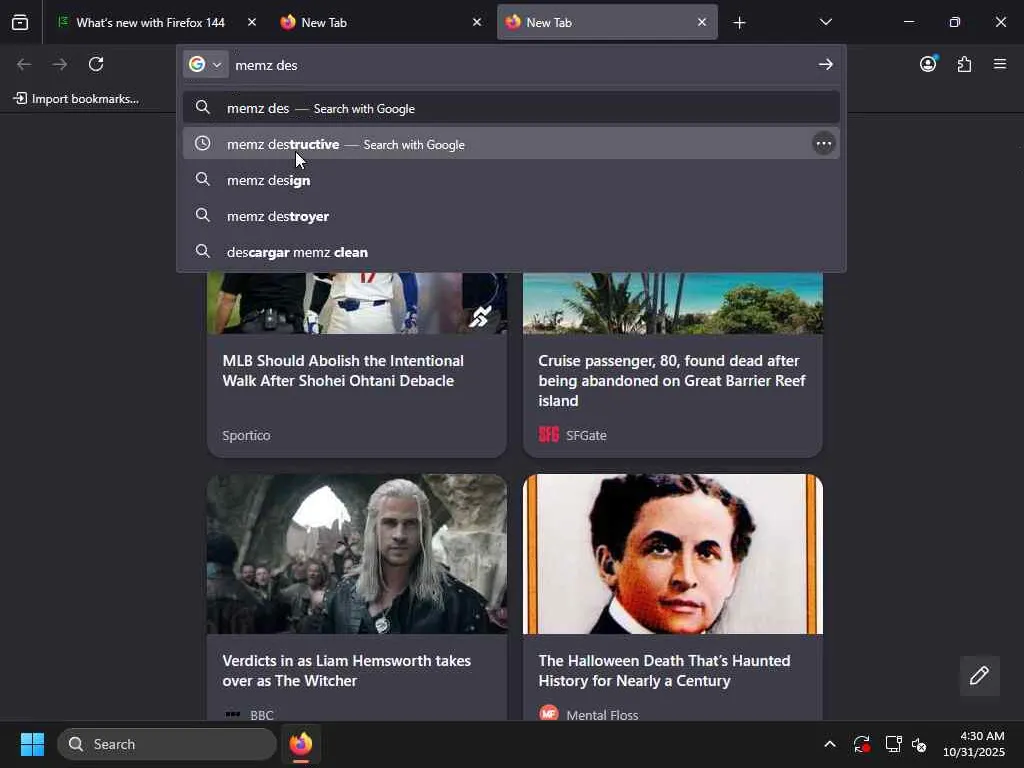Open MLB Intentional Walk Ohtani article
The height and width of the screenshot is (768, 1024).
click(x=343, y=370)
